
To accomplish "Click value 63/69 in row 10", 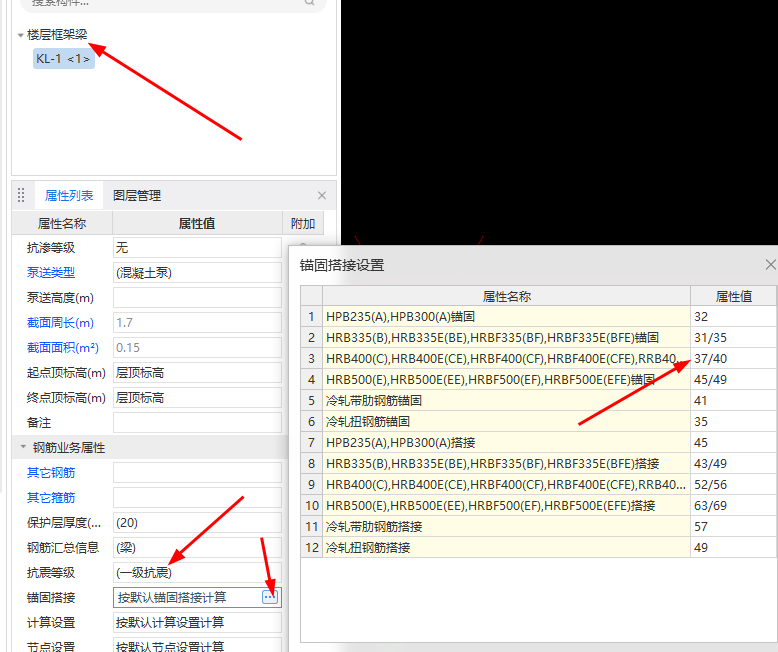I will click(733, 505).
